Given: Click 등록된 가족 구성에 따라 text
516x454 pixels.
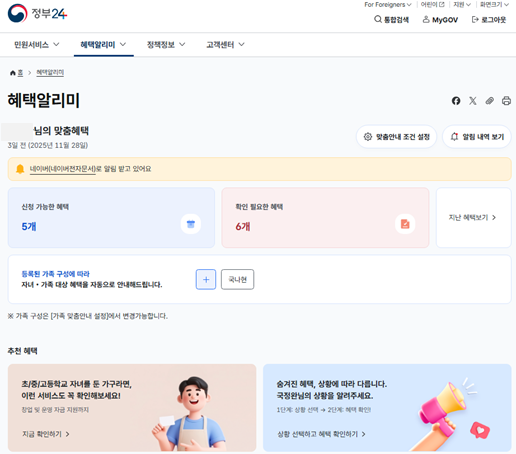Looking at the screenshot, I should pos(55,274).
